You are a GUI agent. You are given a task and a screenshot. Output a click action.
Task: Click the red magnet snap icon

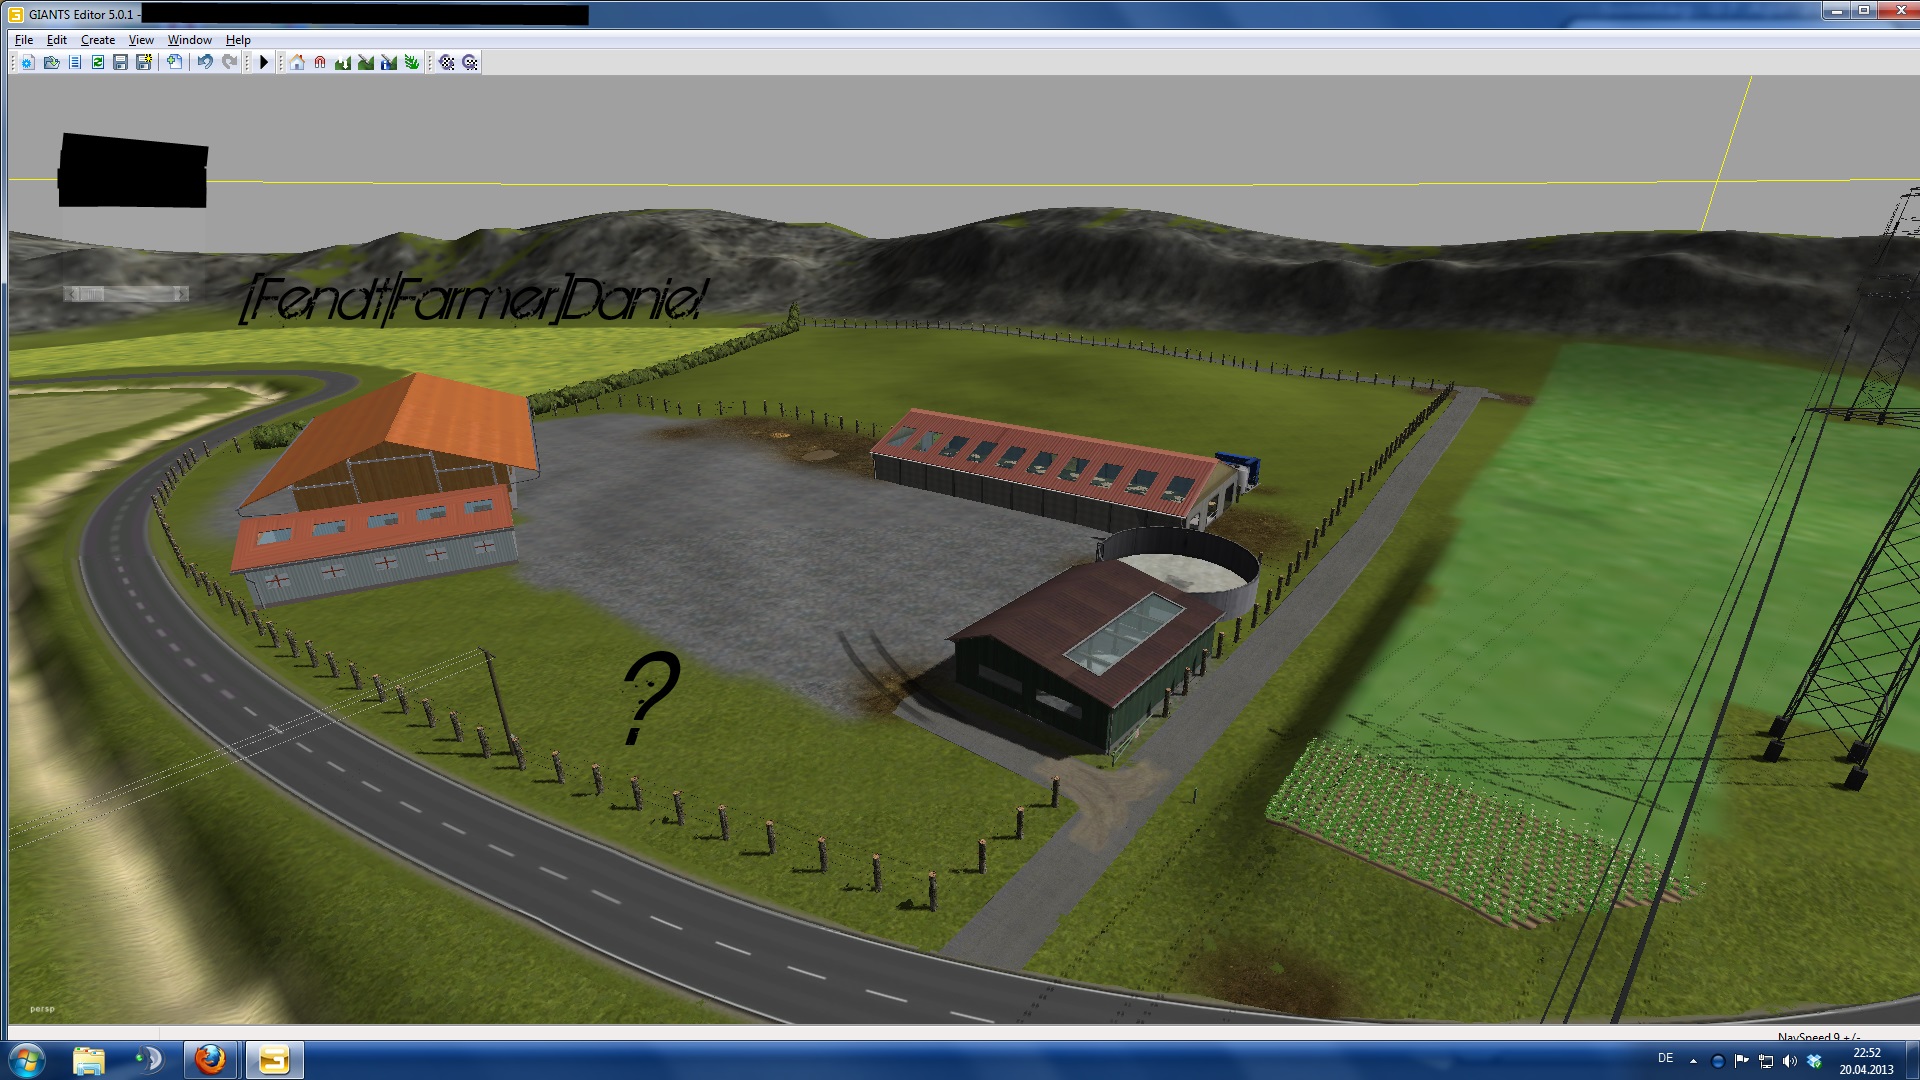pyautogui.click(x=320, y=63)
